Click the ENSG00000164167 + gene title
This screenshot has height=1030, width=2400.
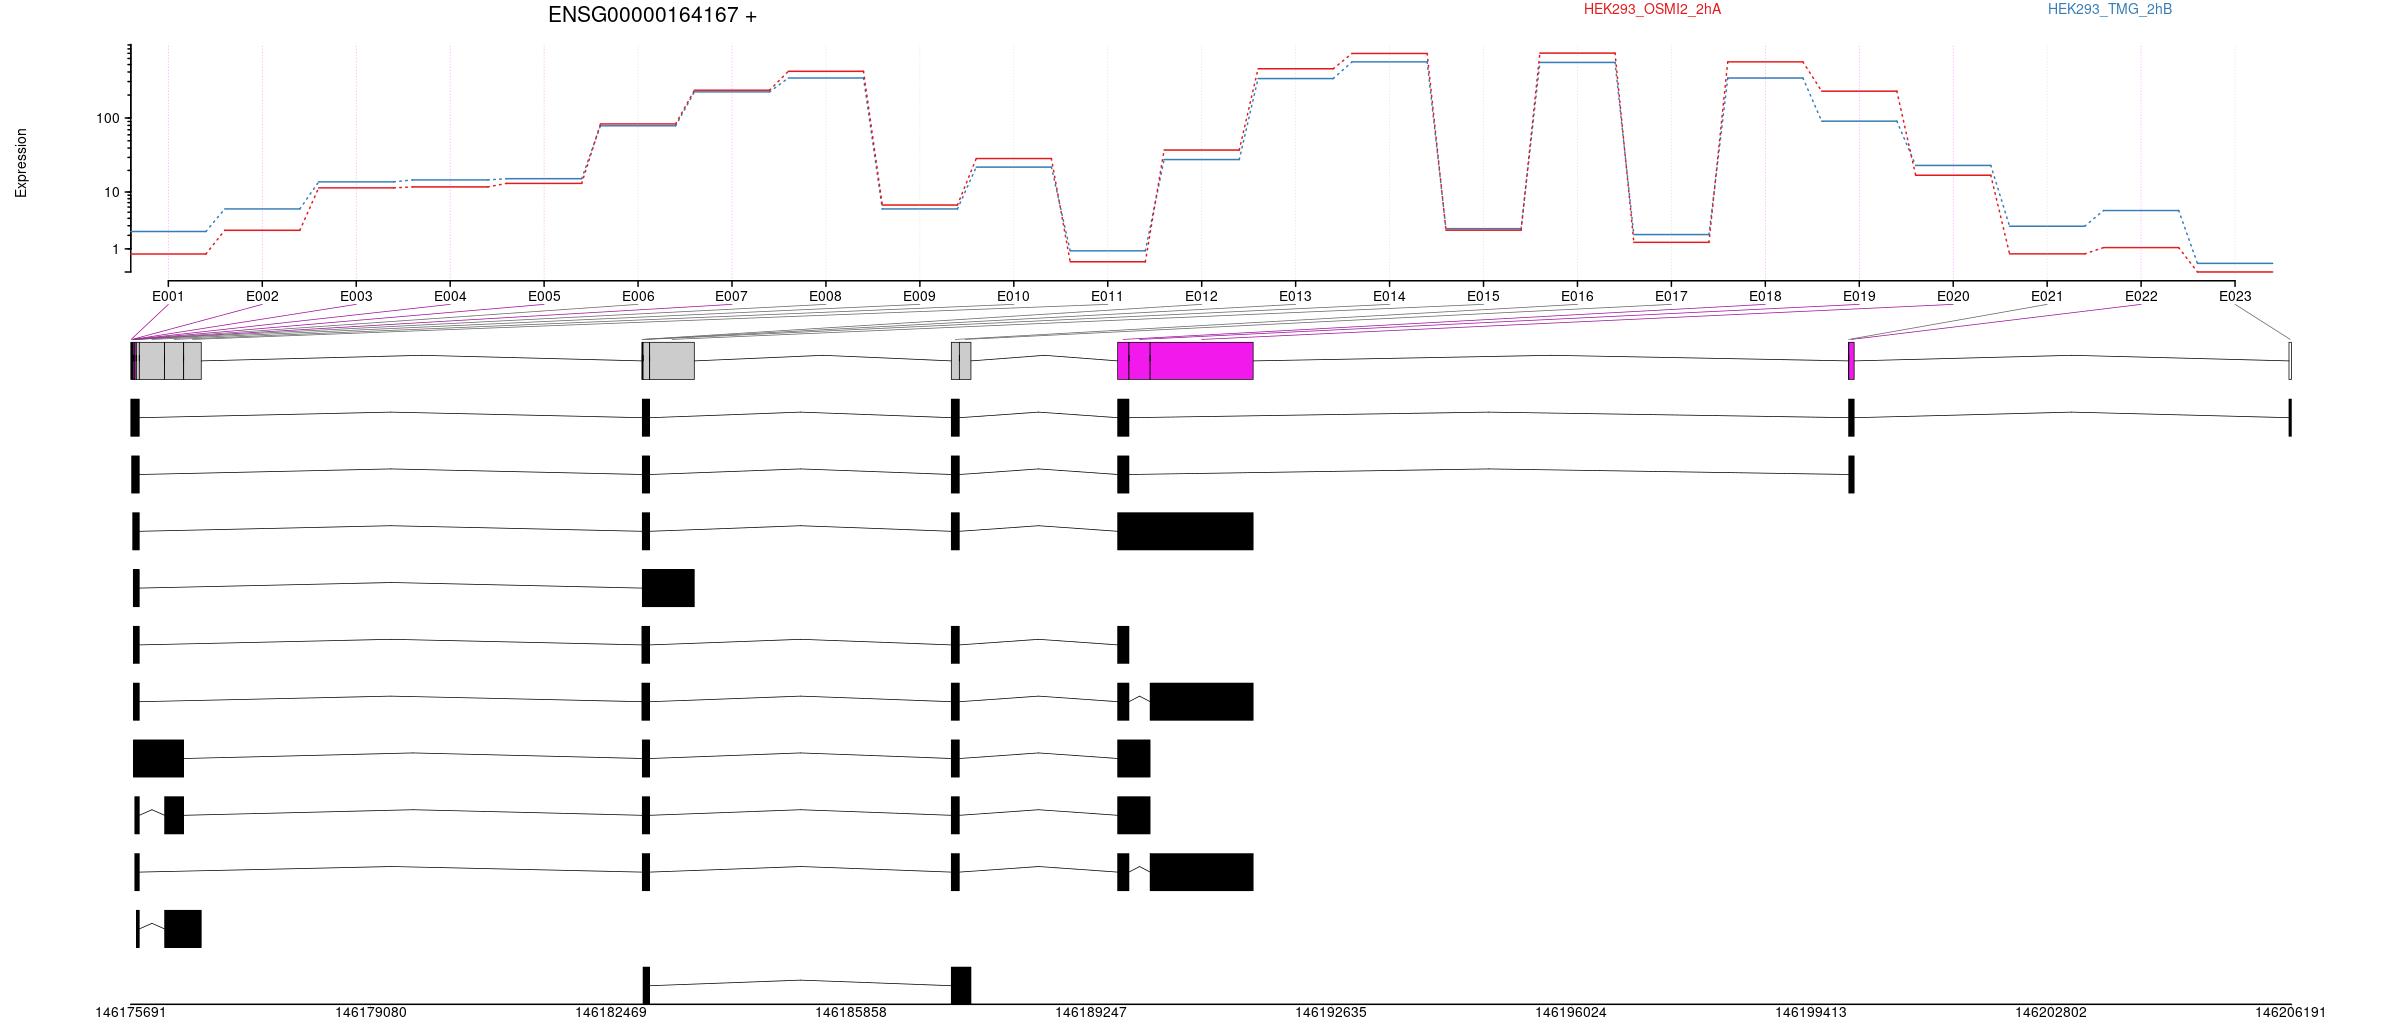coord(652,15)
